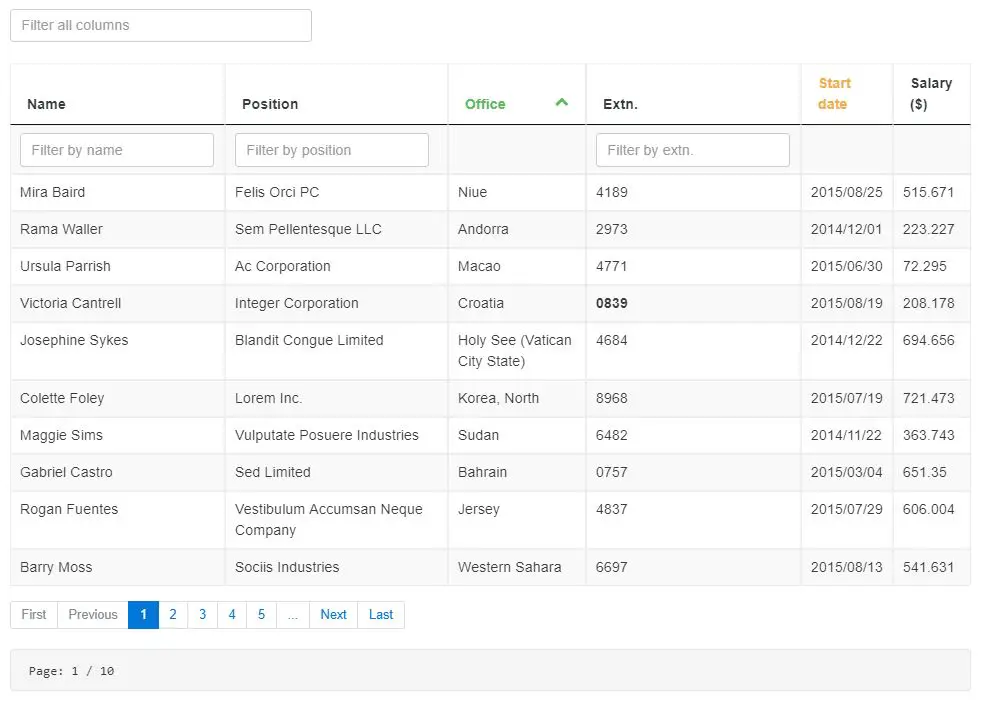Click the First page button
984x702 pixels.
(x=33, y=614)
